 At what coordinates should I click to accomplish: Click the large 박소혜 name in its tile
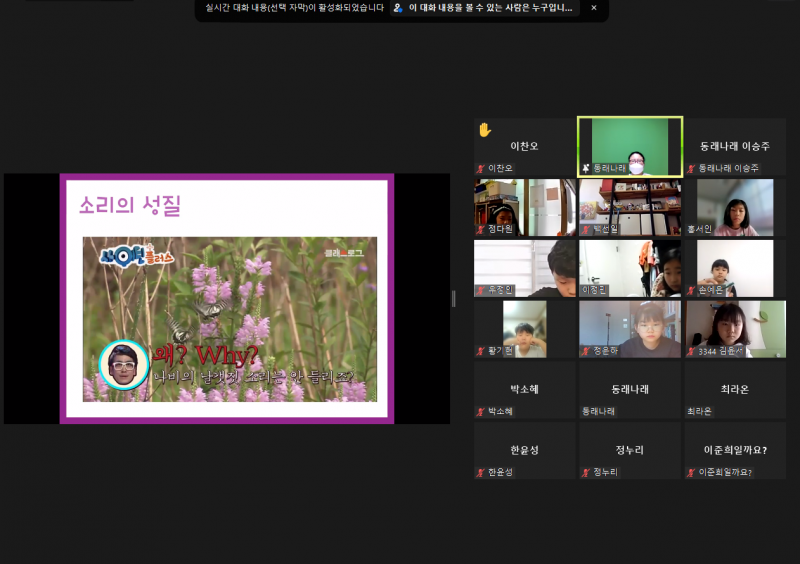524,389
